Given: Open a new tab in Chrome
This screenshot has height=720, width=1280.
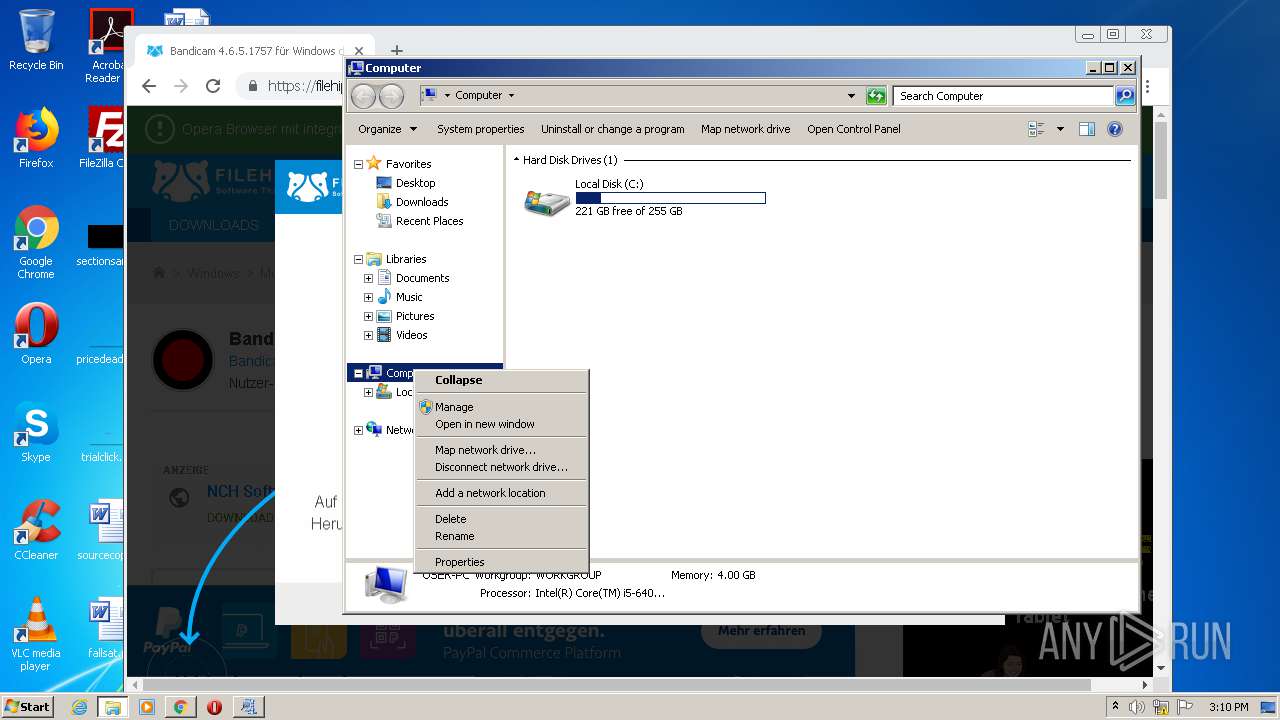Looking at the screenshot, I should coord(397,51).
